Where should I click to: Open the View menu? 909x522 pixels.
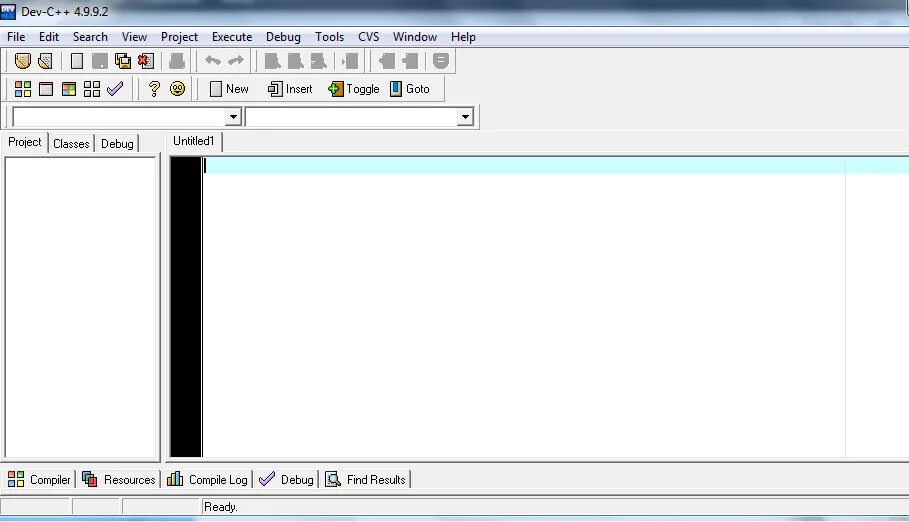(x=134, y=37)
